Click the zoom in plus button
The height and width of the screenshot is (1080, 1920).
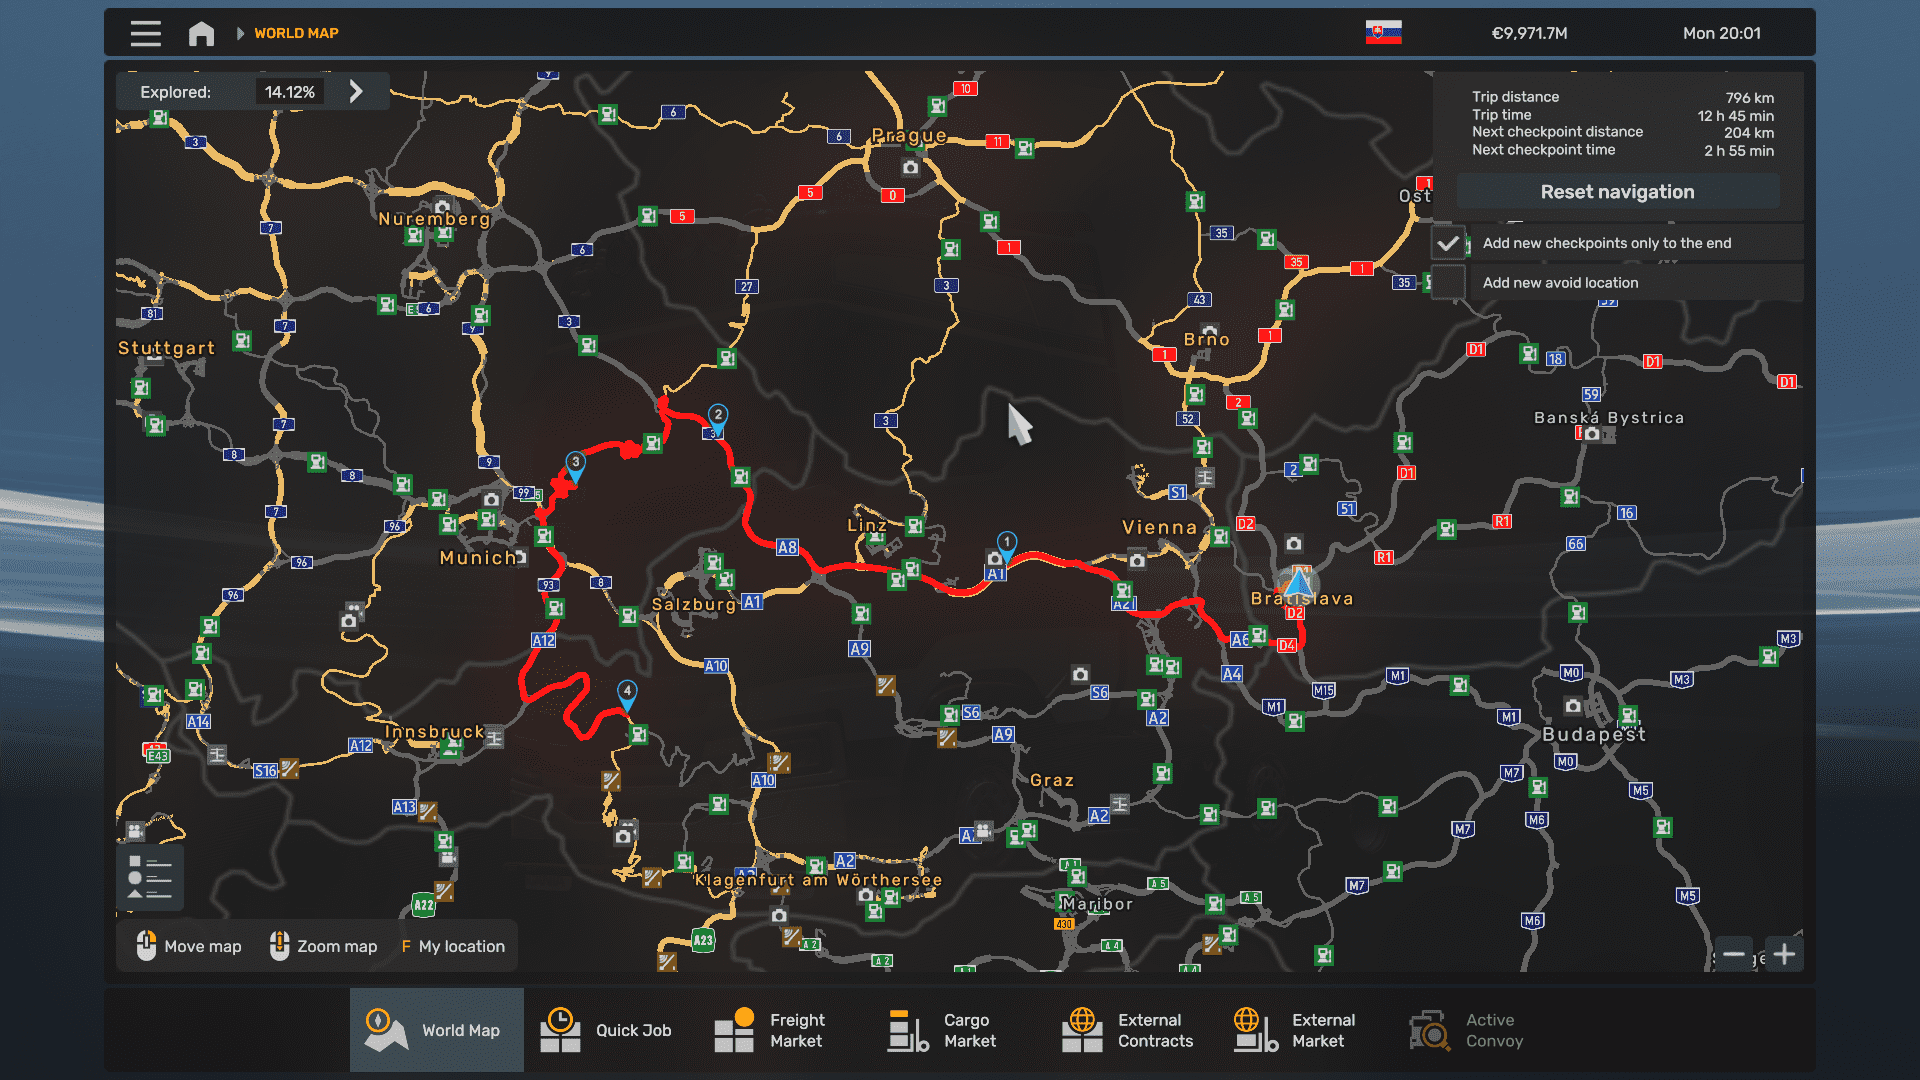(x=1784, y=954)
